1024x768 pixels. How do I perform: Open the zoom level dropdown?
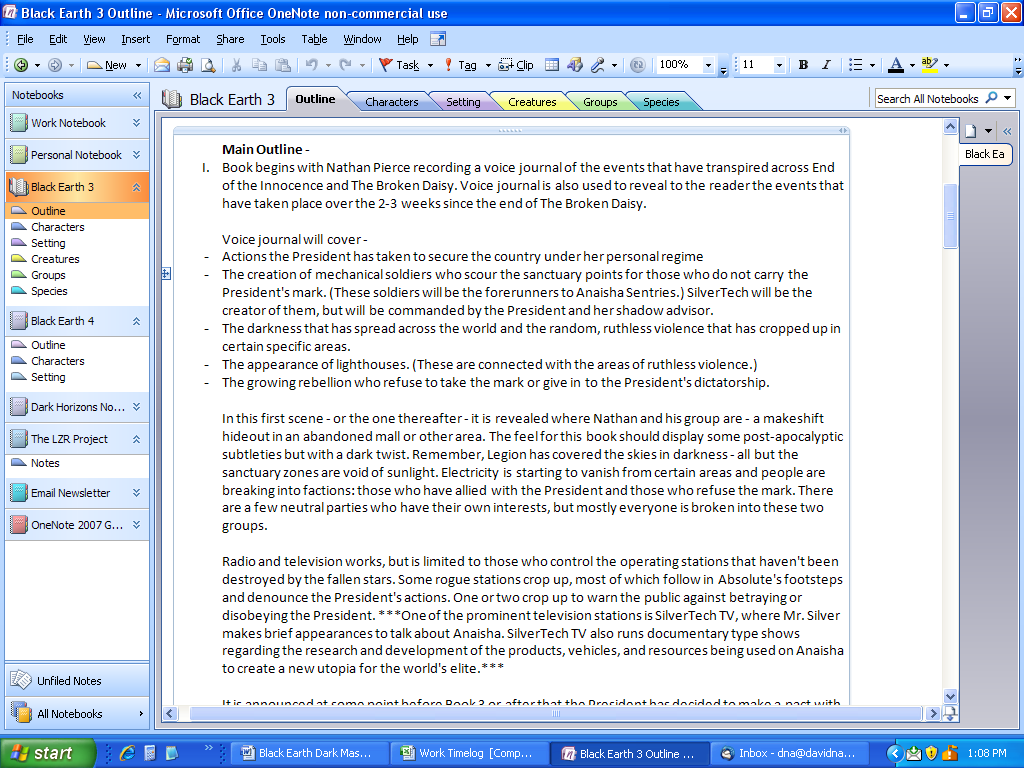(x=707, y=64)
